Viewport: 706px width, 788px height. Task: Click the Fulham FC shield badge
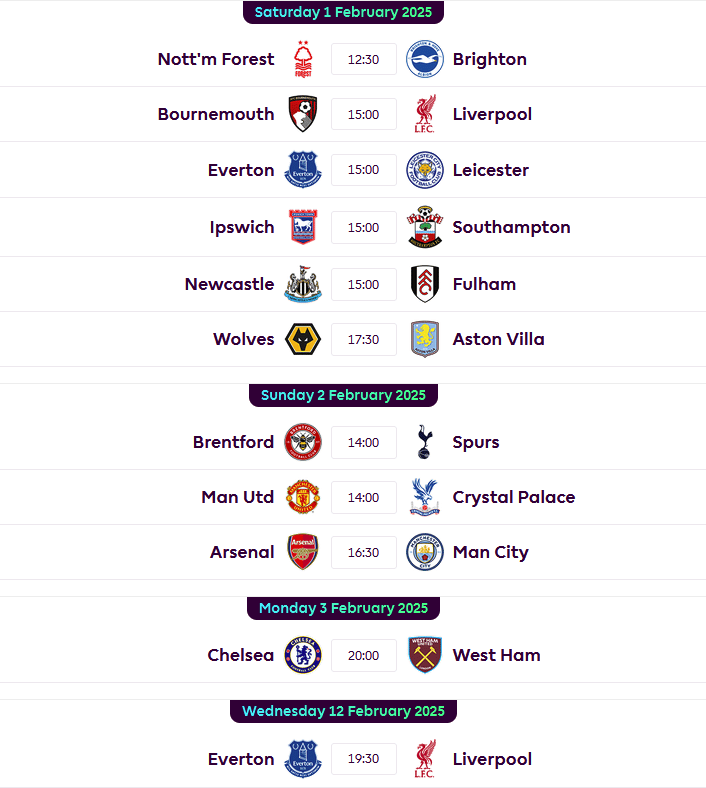(x=425, y=284)
